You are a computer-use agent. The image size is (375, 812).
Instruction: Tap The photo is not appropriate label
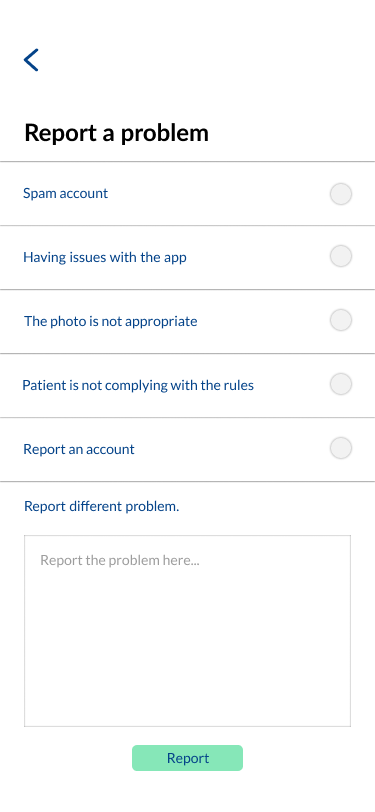pos(111,321)
